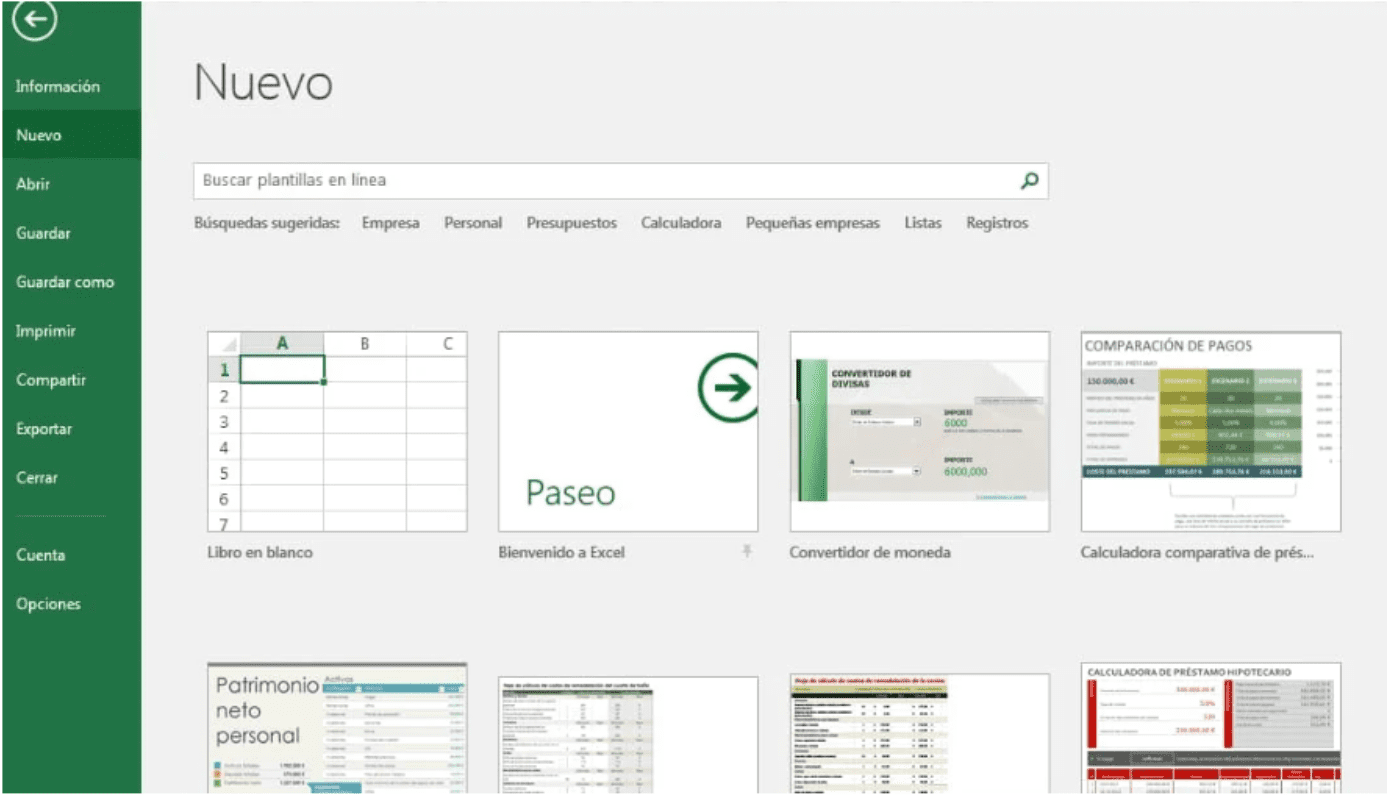Click the Empresa suggested search
The width and height of the screenshot is (1390, 796).
point(390,223)
